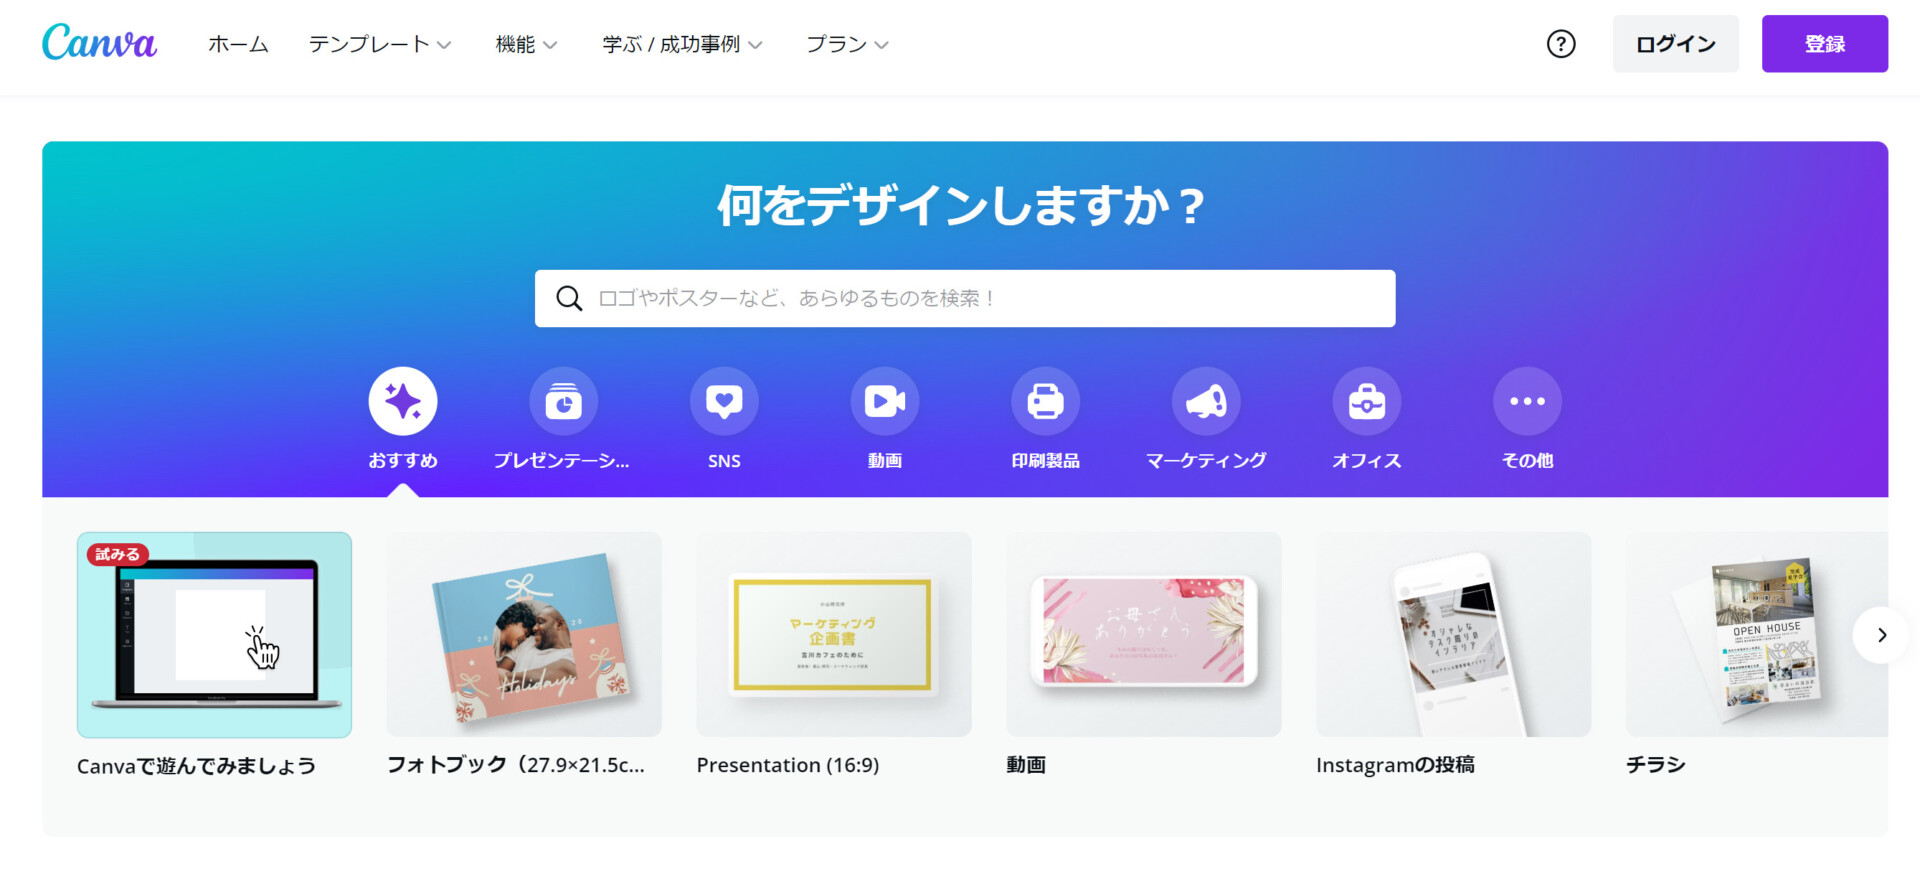Viewport: 1920px width, 892px height.
Task: Expand the テンプレート dropdown menu
Action: 380,44
